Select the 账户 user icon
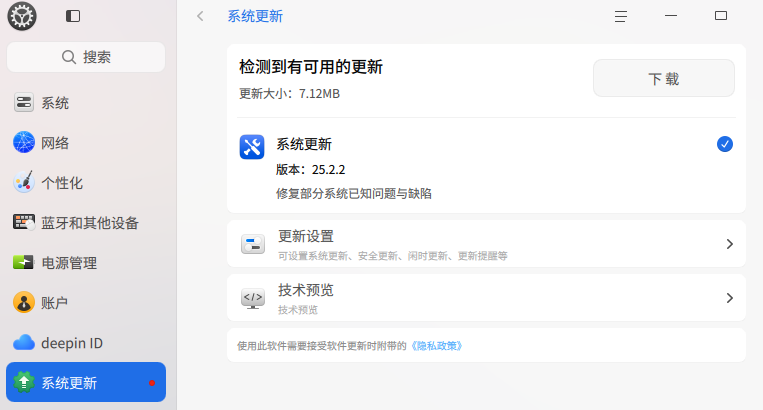 [x=23, y=303]
